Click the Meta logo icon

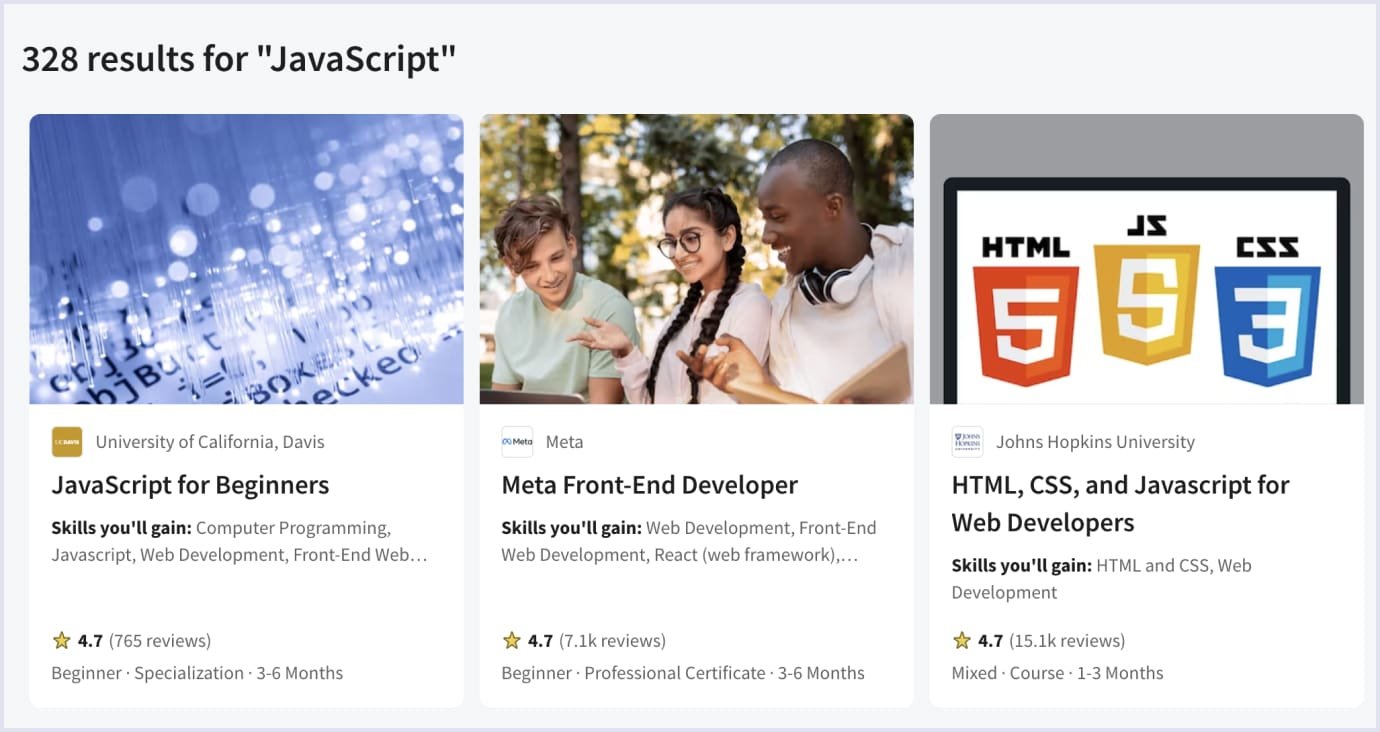(517, 442)
